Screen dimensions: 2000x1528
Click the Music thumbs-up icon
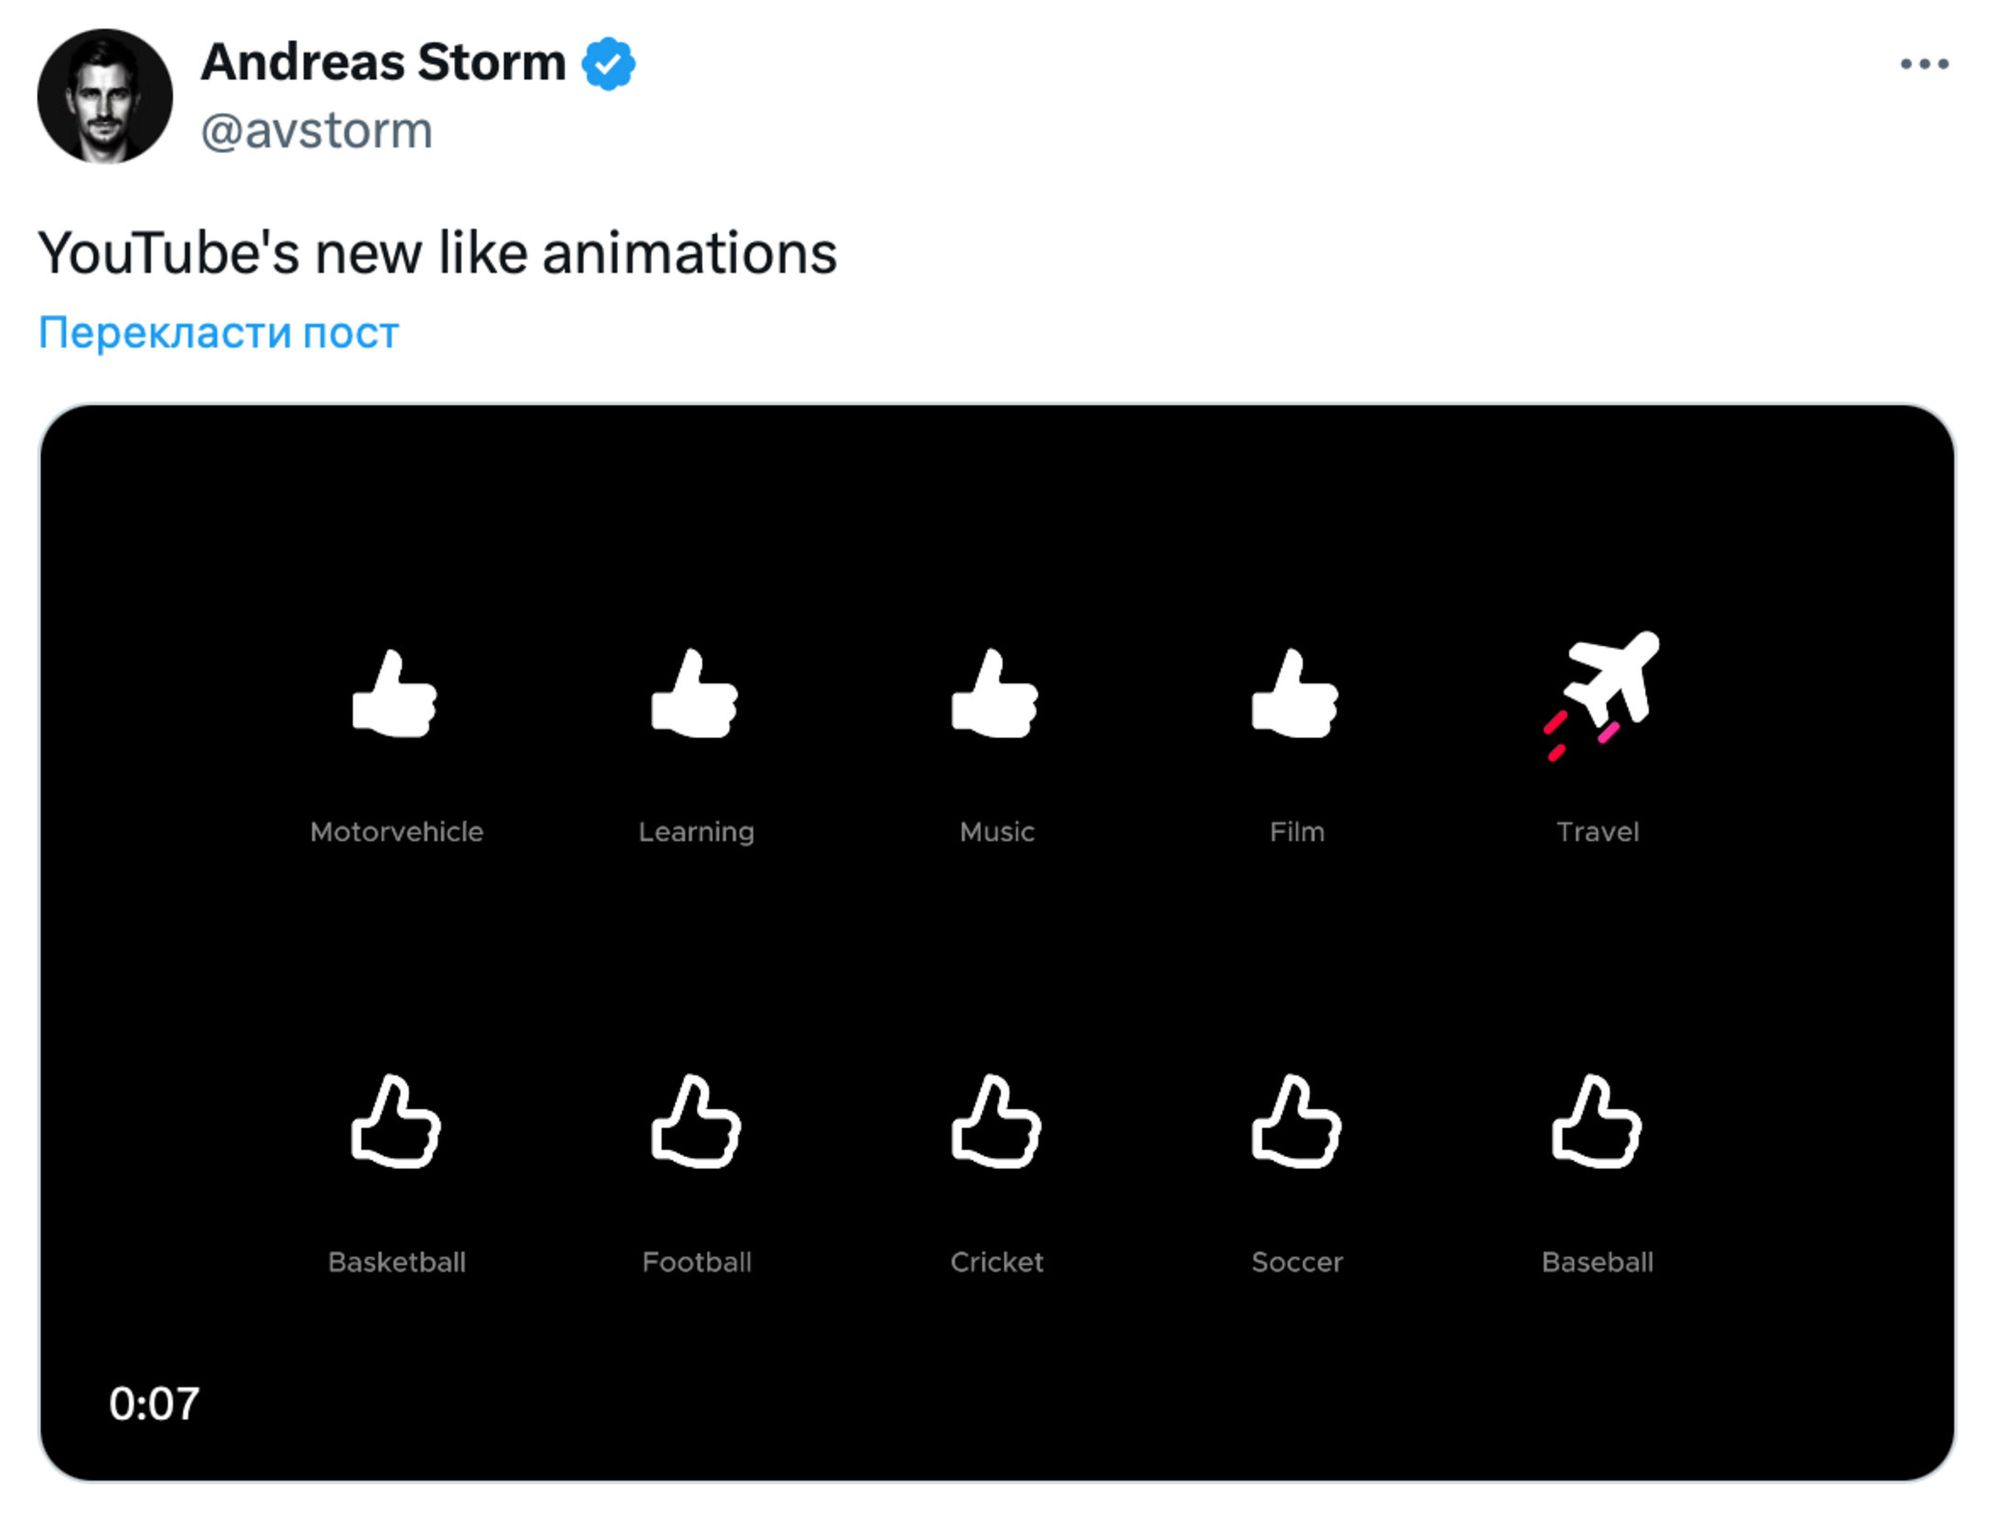pos(995,694)
